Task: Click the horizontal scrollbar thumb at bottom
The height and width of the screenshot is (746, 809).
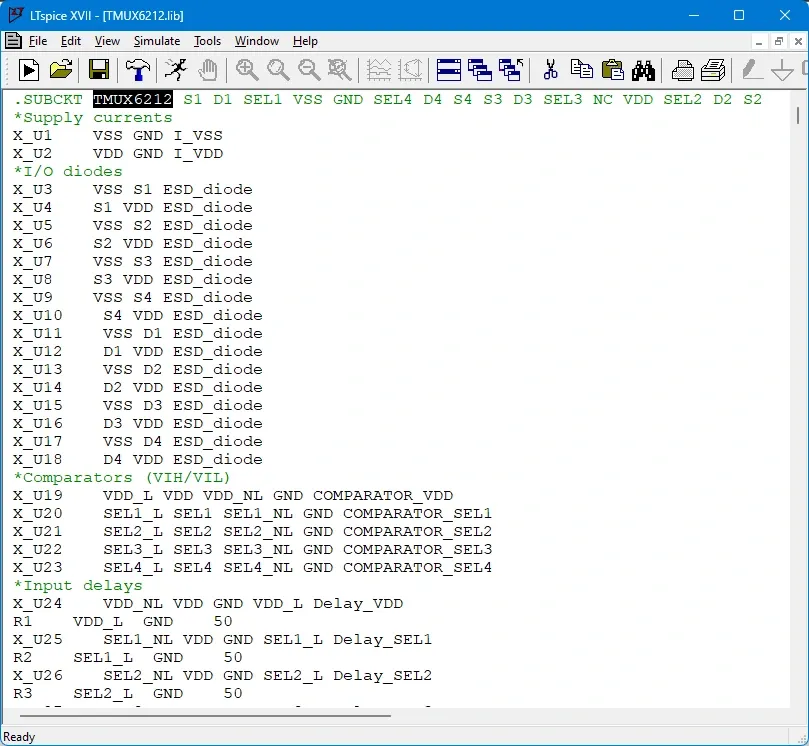Action: pos(205,716)
